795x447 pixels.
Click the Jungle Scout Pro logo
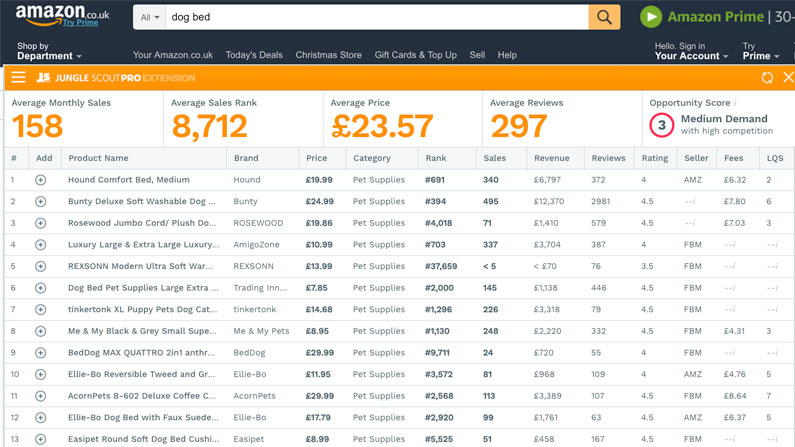[x=116, y=78]
